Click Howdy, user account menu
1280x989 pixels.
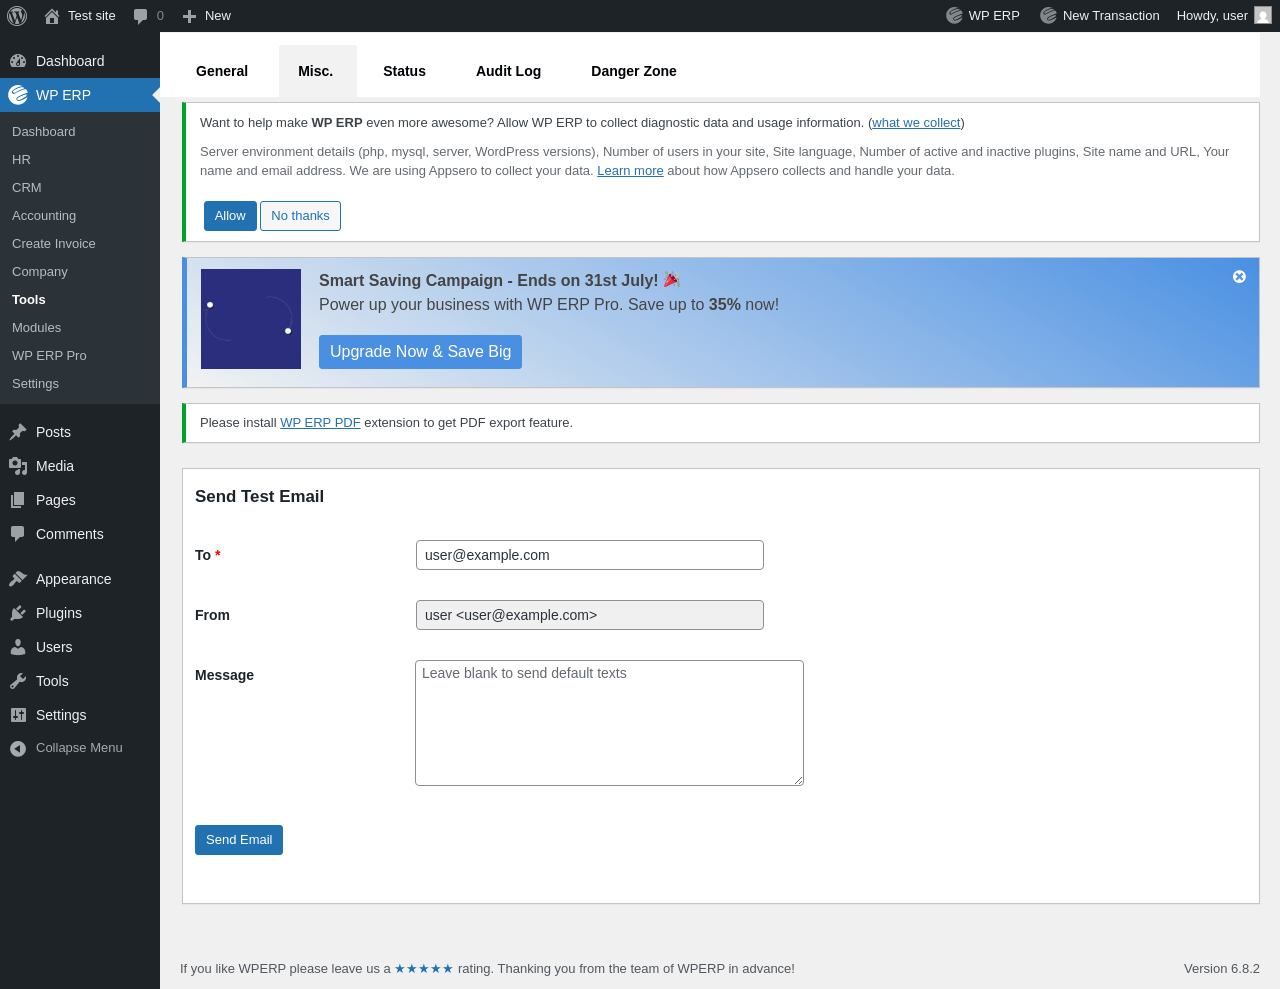1224,16
